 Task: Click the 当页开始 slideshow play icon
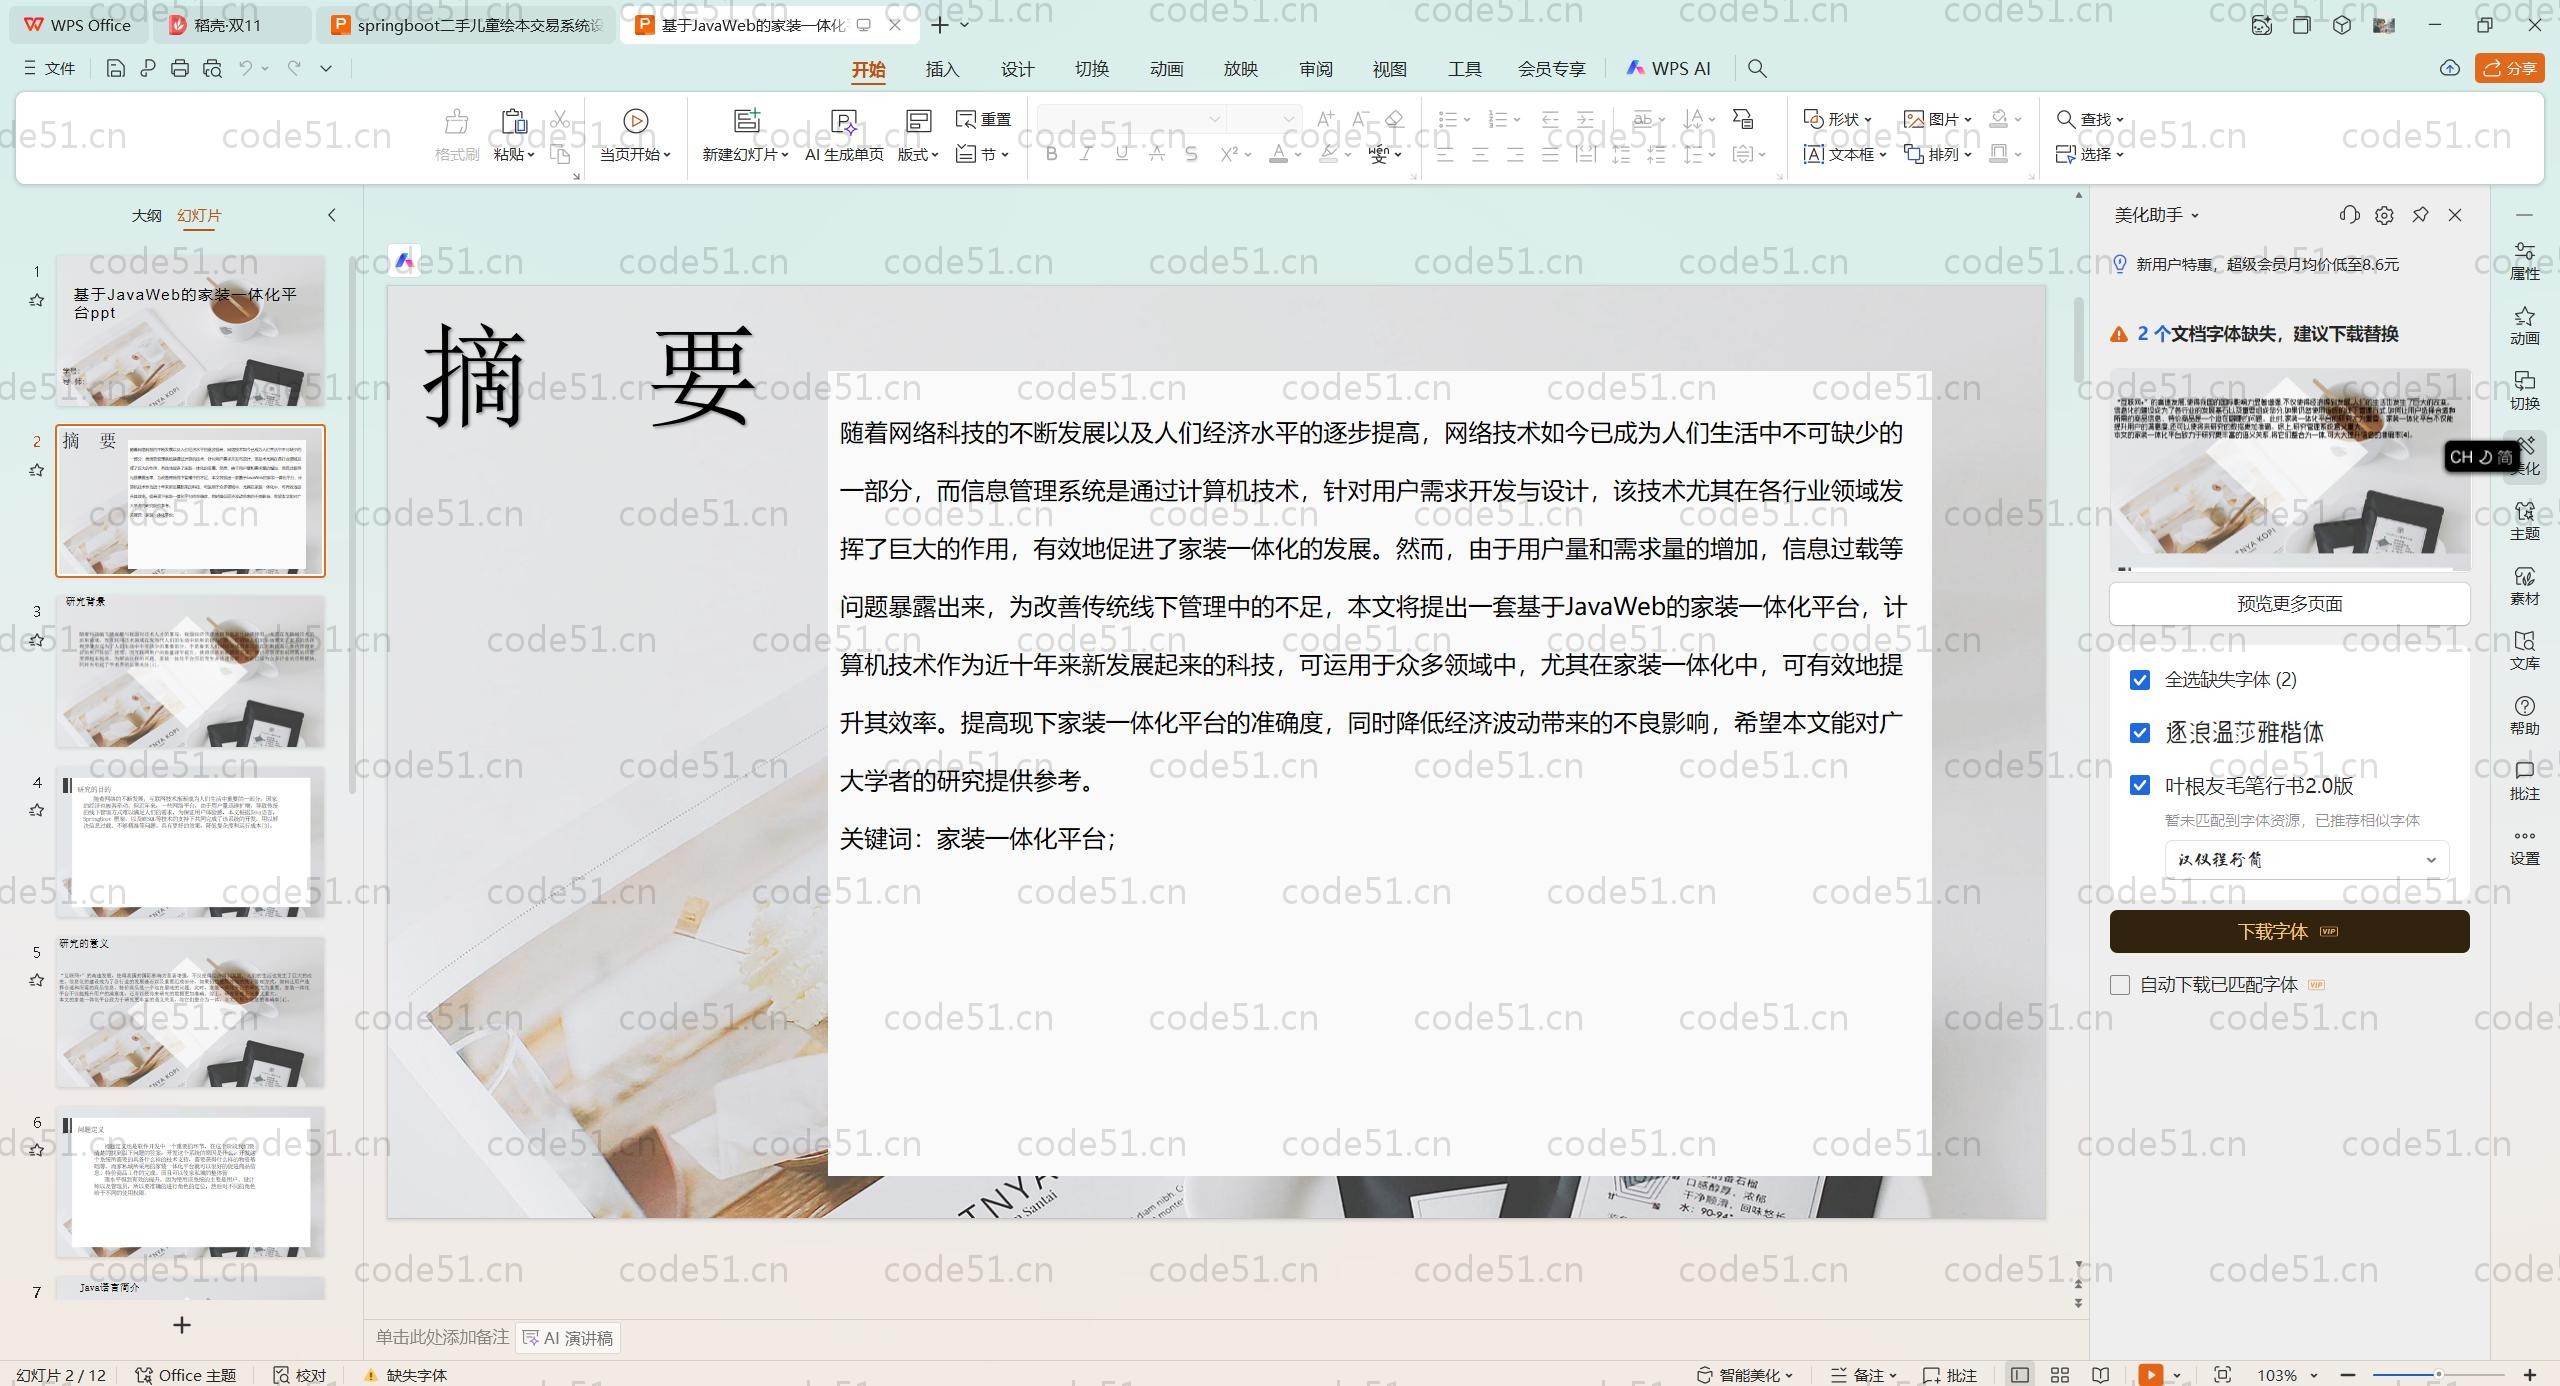tap(635, 121)
